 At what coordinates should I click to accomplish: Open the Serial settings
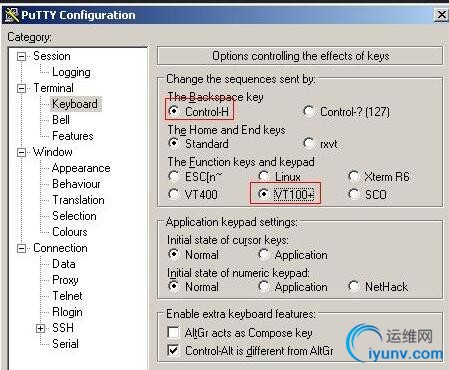click(x=65, y=344)
